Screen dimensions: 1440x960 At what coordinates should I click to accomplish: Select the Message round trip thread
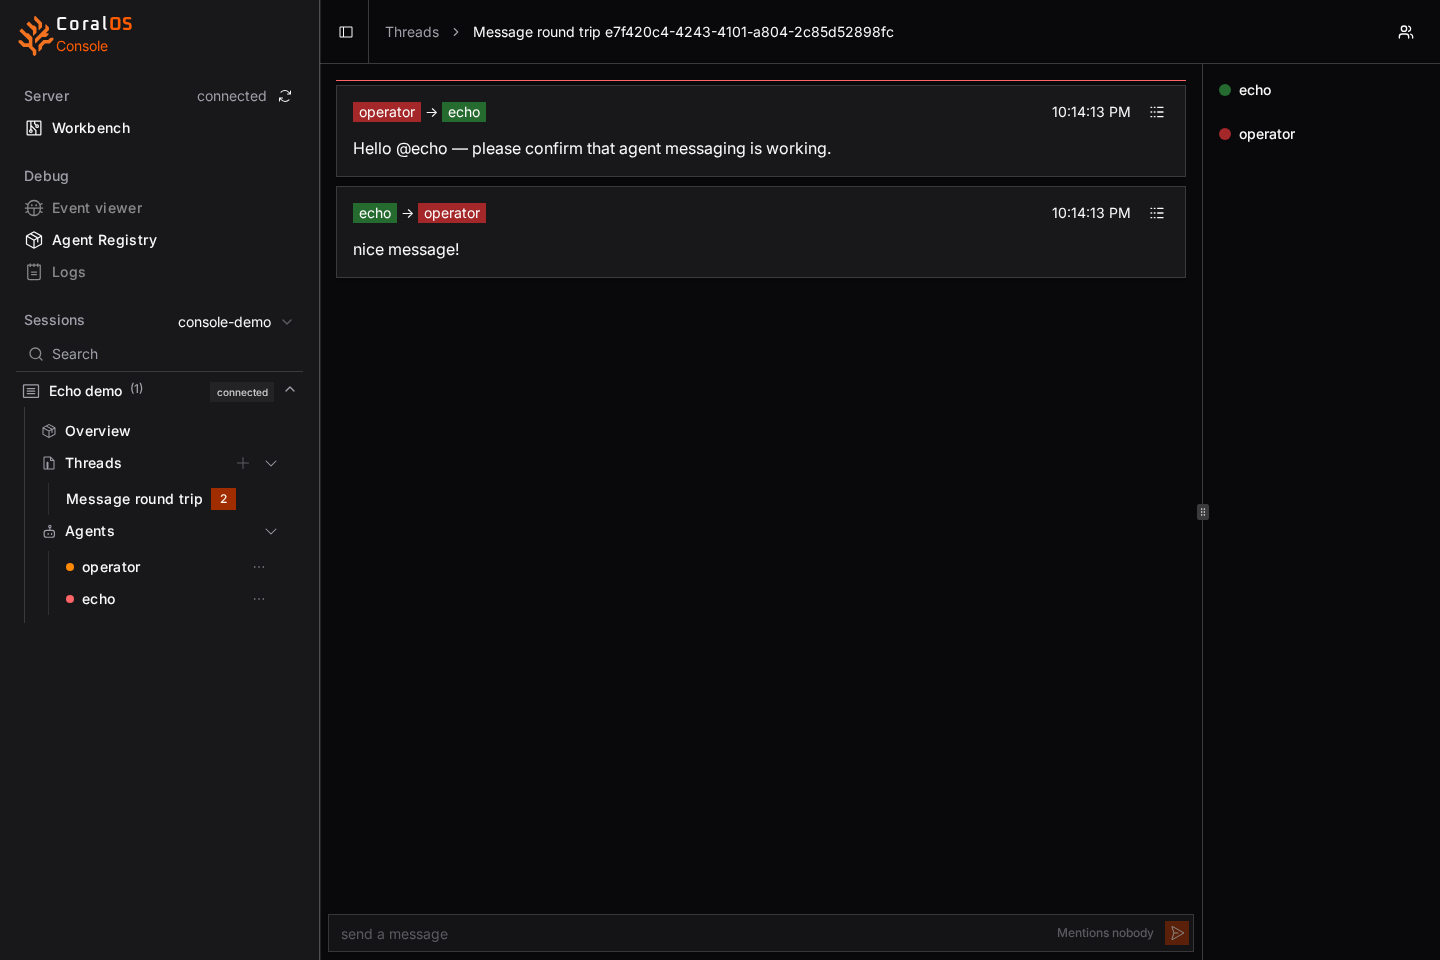coord(134,499)
